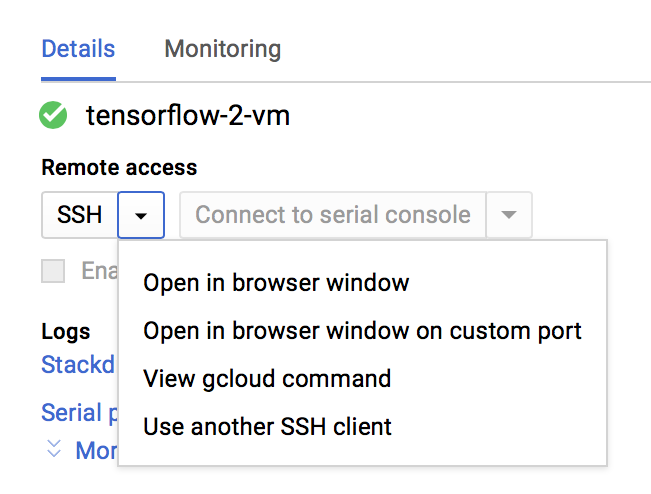The image size is (651, 494).
Task: Tick the checkbox below the SSH button
Action: [x=53, y=271]
